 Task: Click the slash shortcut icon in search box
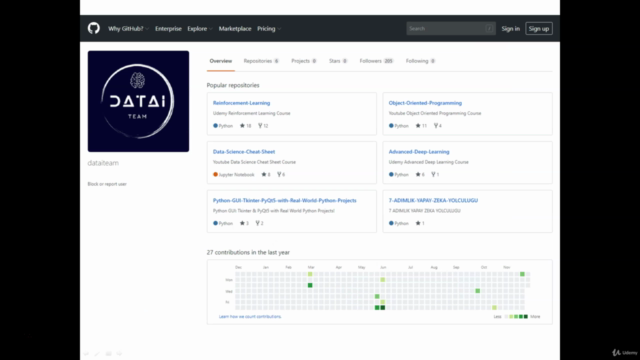coord(489,29)
